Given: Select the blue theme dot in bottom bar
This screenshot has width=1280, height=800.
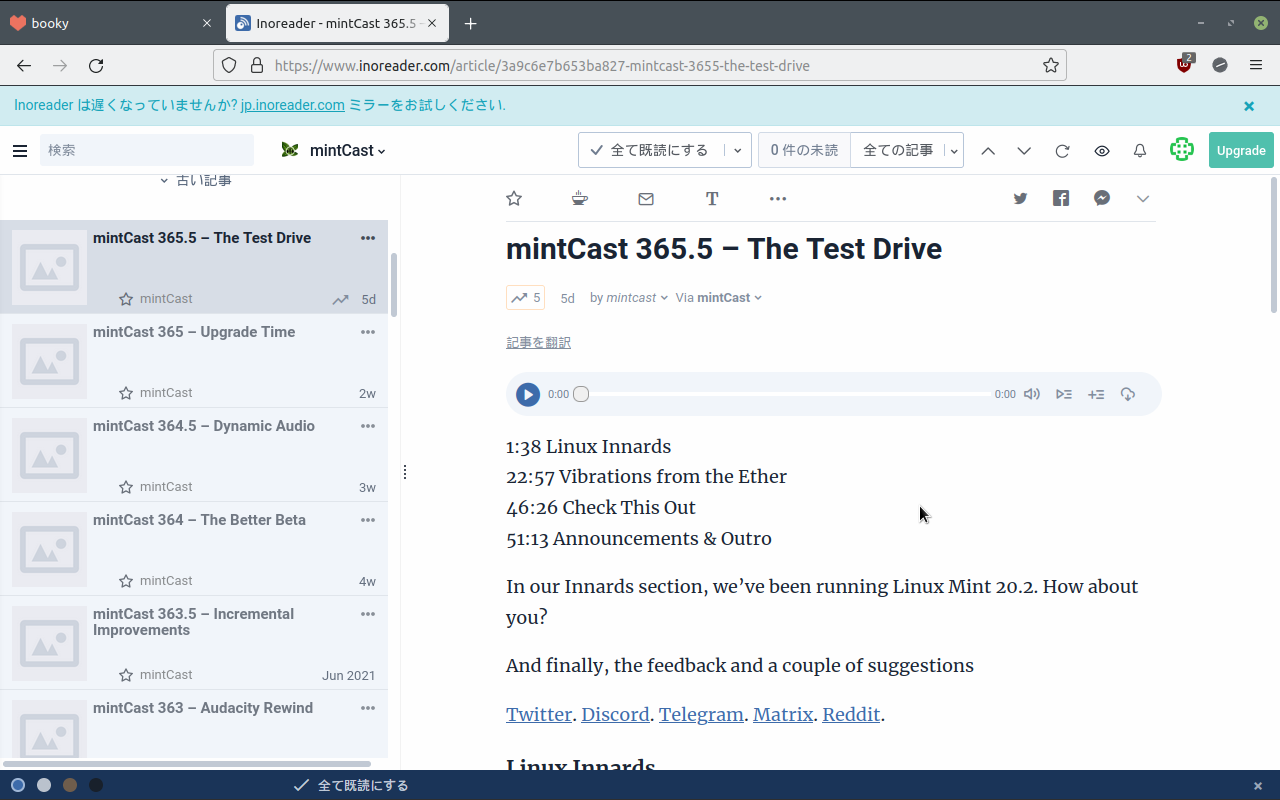Looking at the screenshot, I should pyautogui.click(x=18, y=785).
